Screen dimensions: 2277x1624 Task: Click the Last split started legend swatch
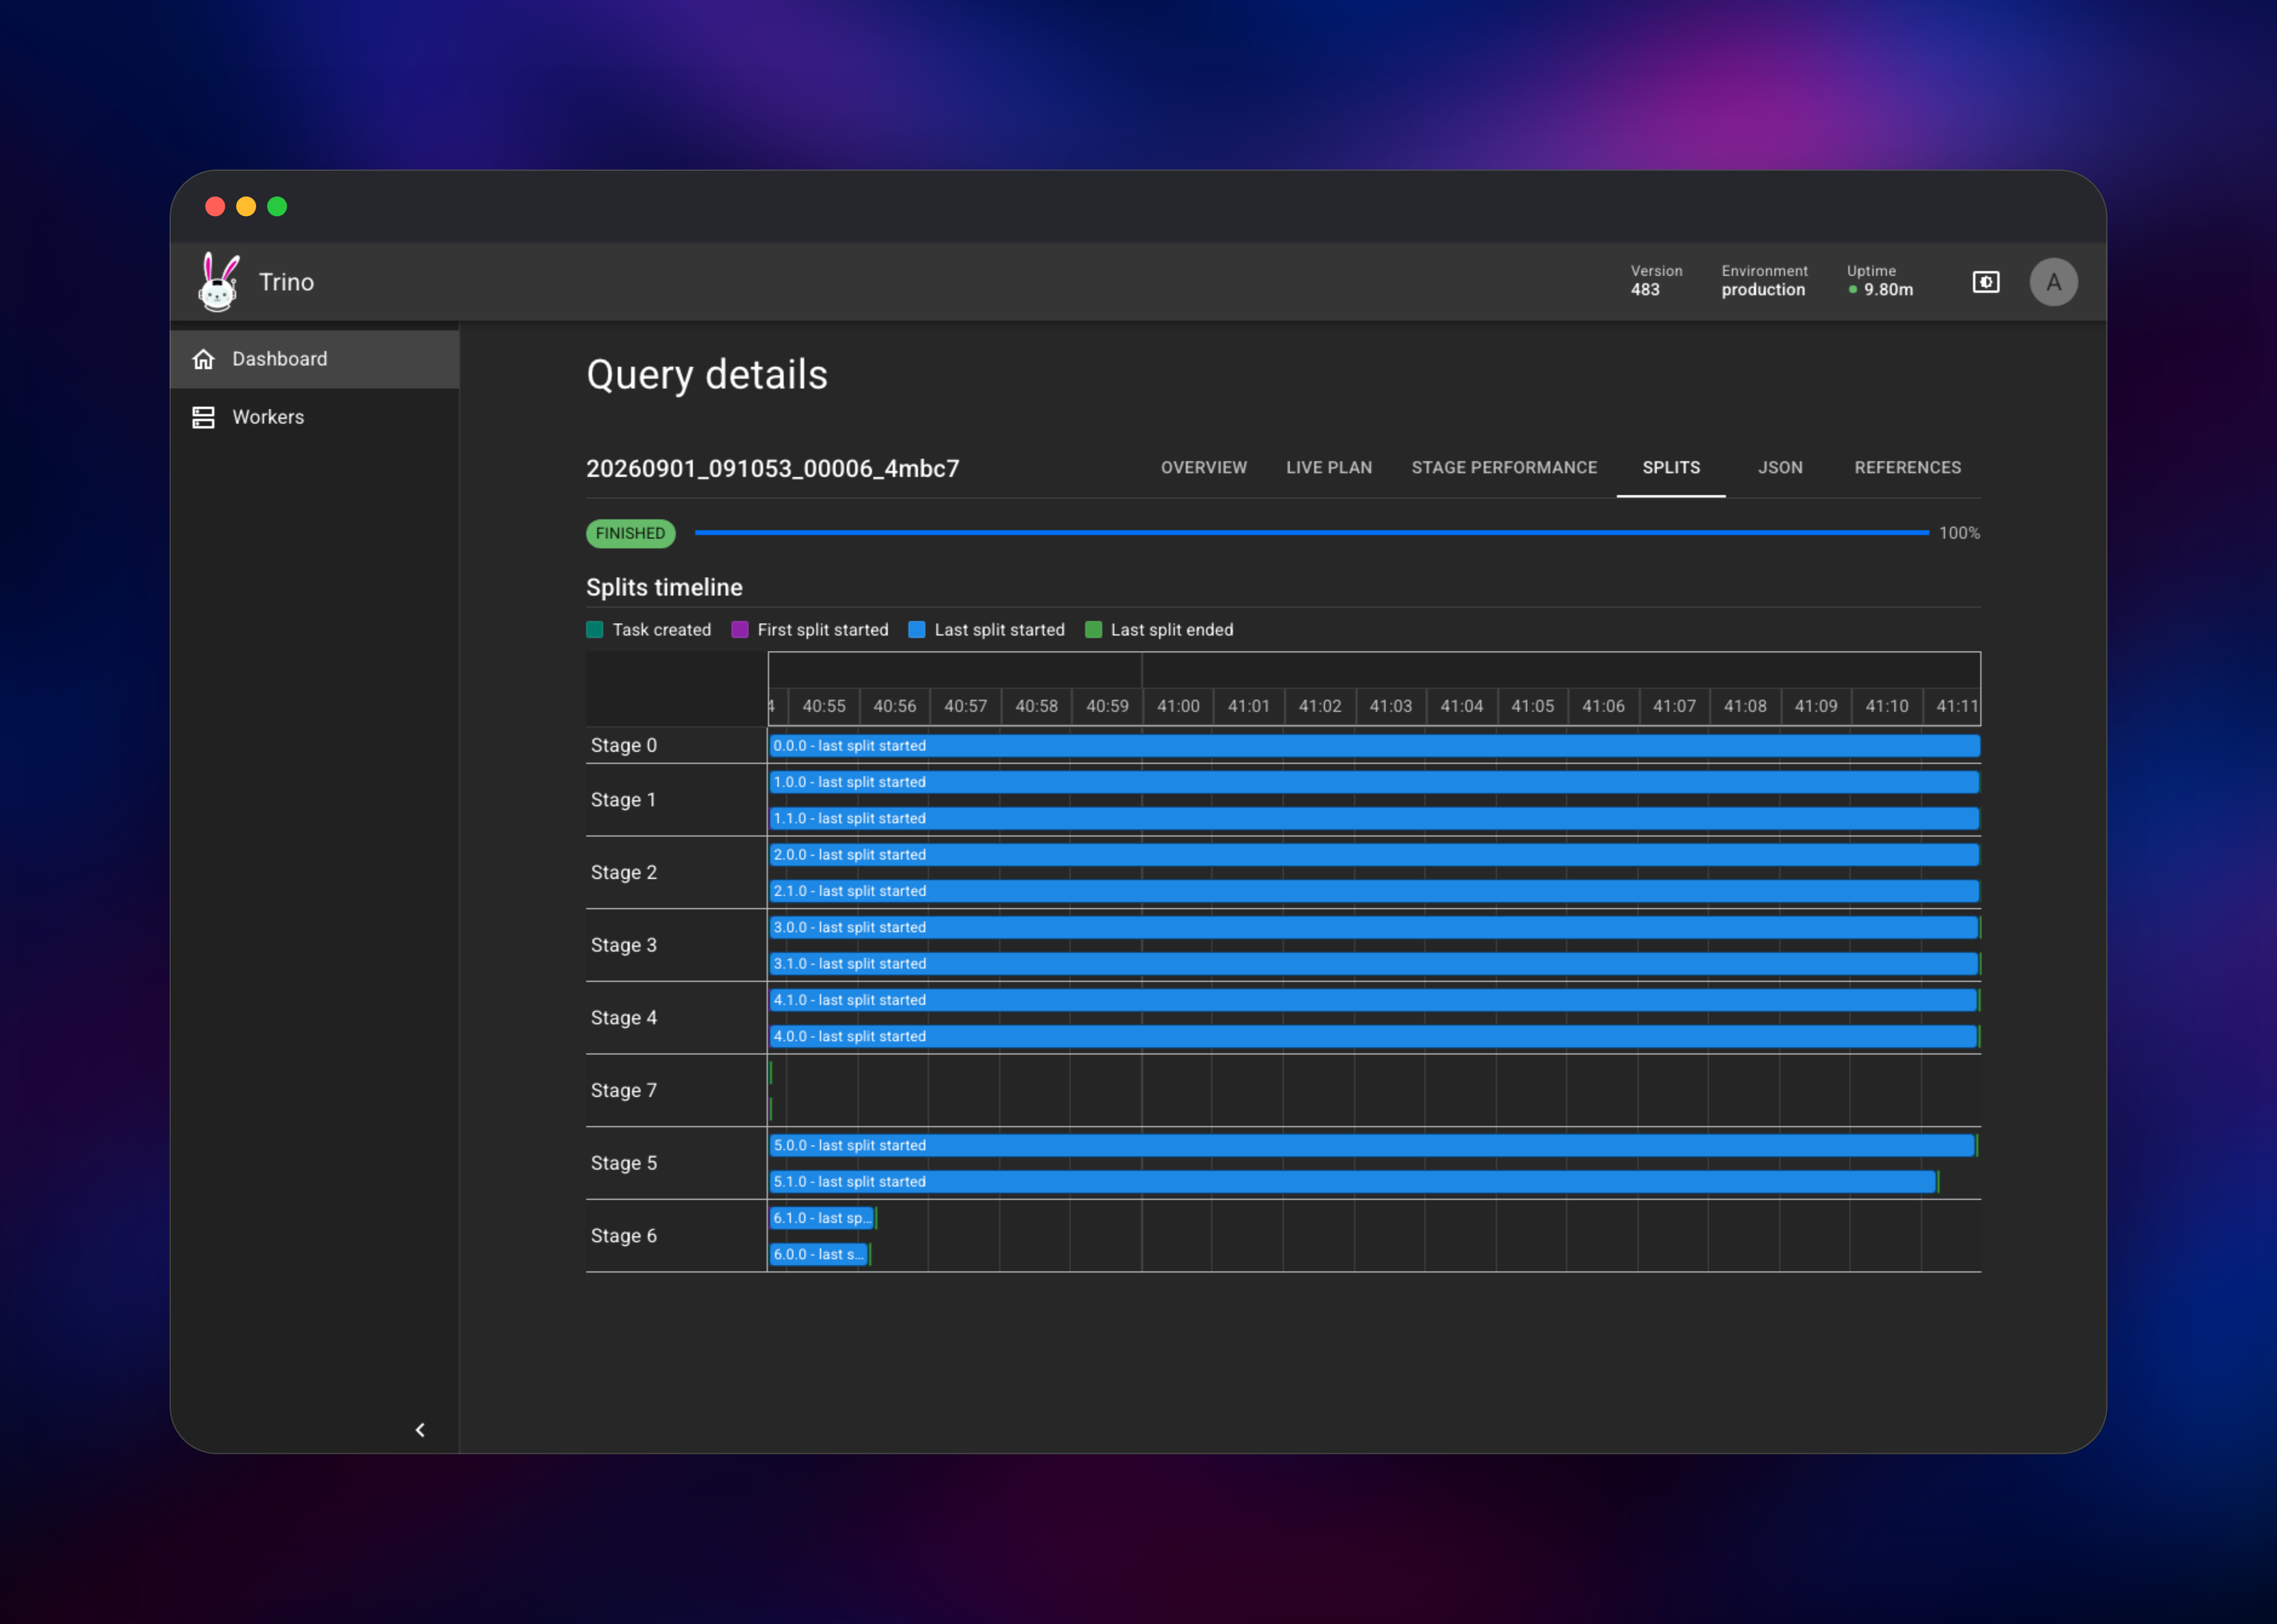coord(916,629)
